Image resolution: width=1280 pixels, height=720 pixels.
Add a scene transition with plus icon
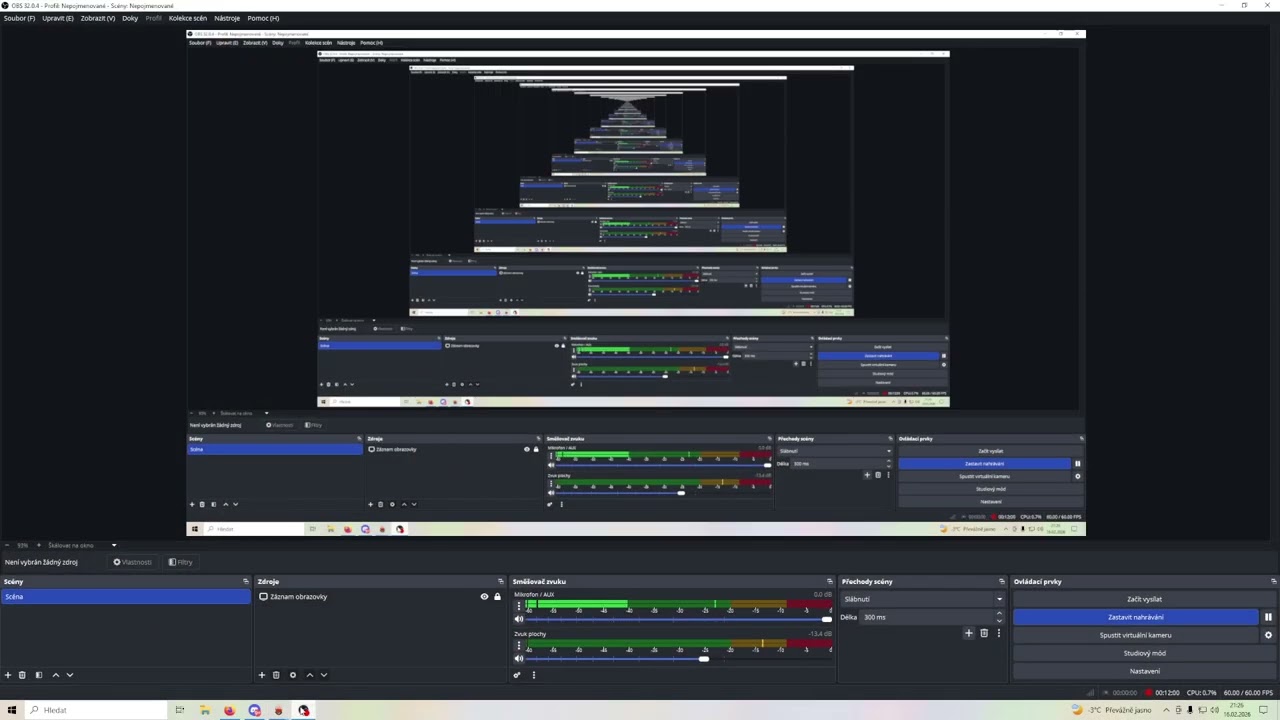click(968, 633)
